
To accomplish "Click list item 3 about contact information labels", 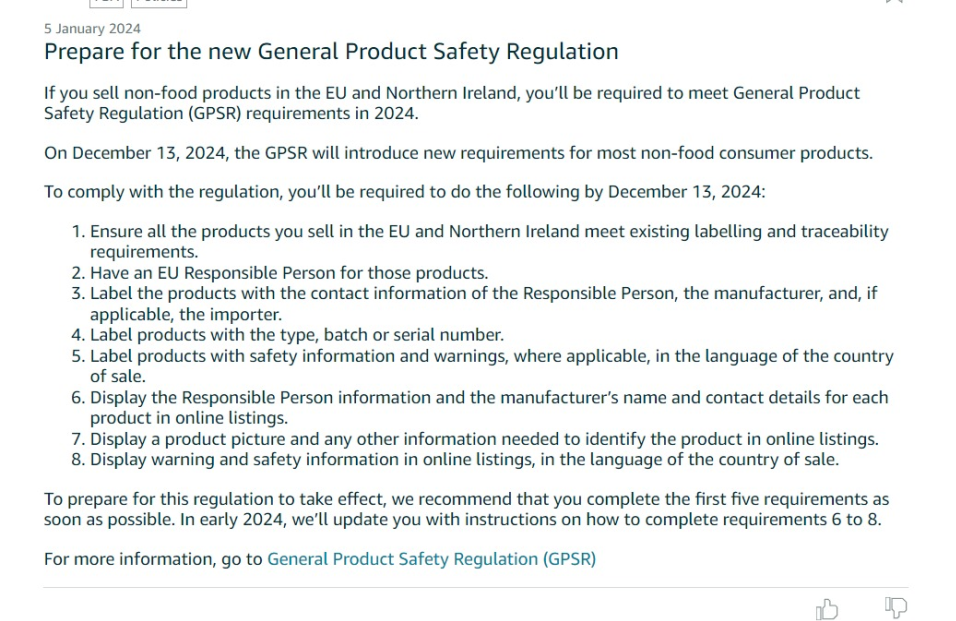I will point(474,303).
